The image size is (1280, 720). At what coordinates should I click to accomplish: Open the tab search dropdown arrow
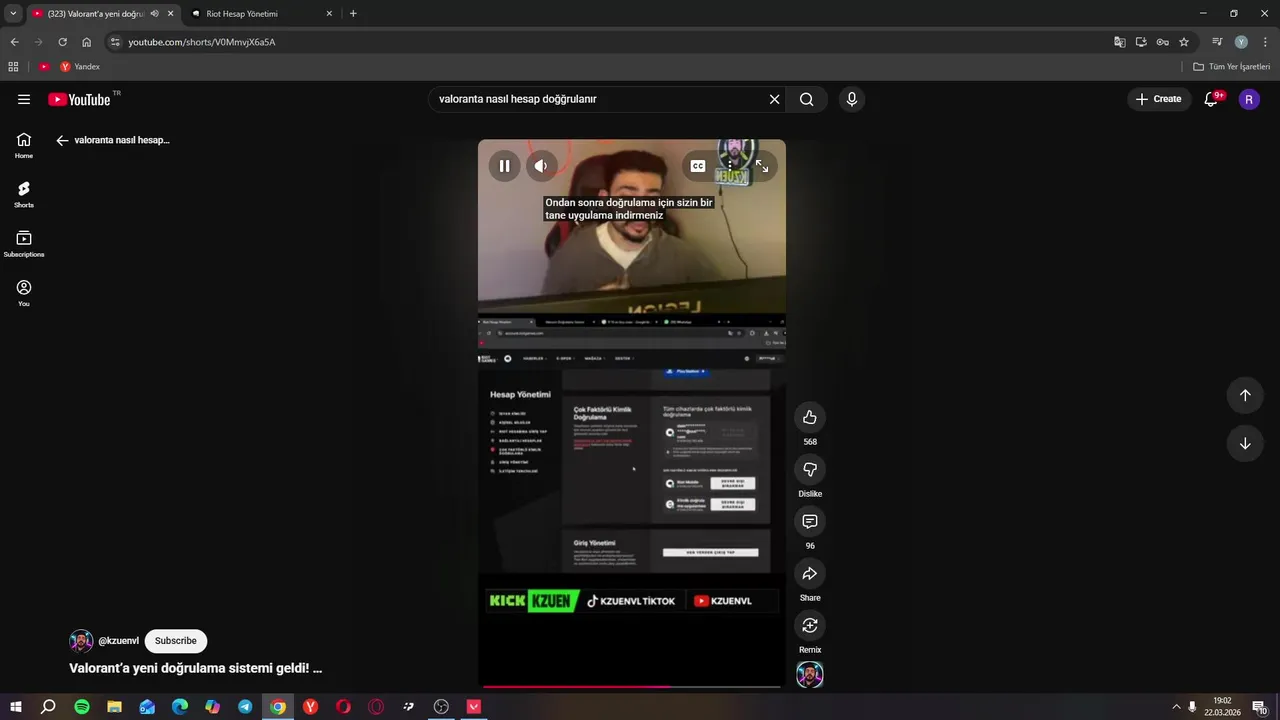tap(13, 14)
